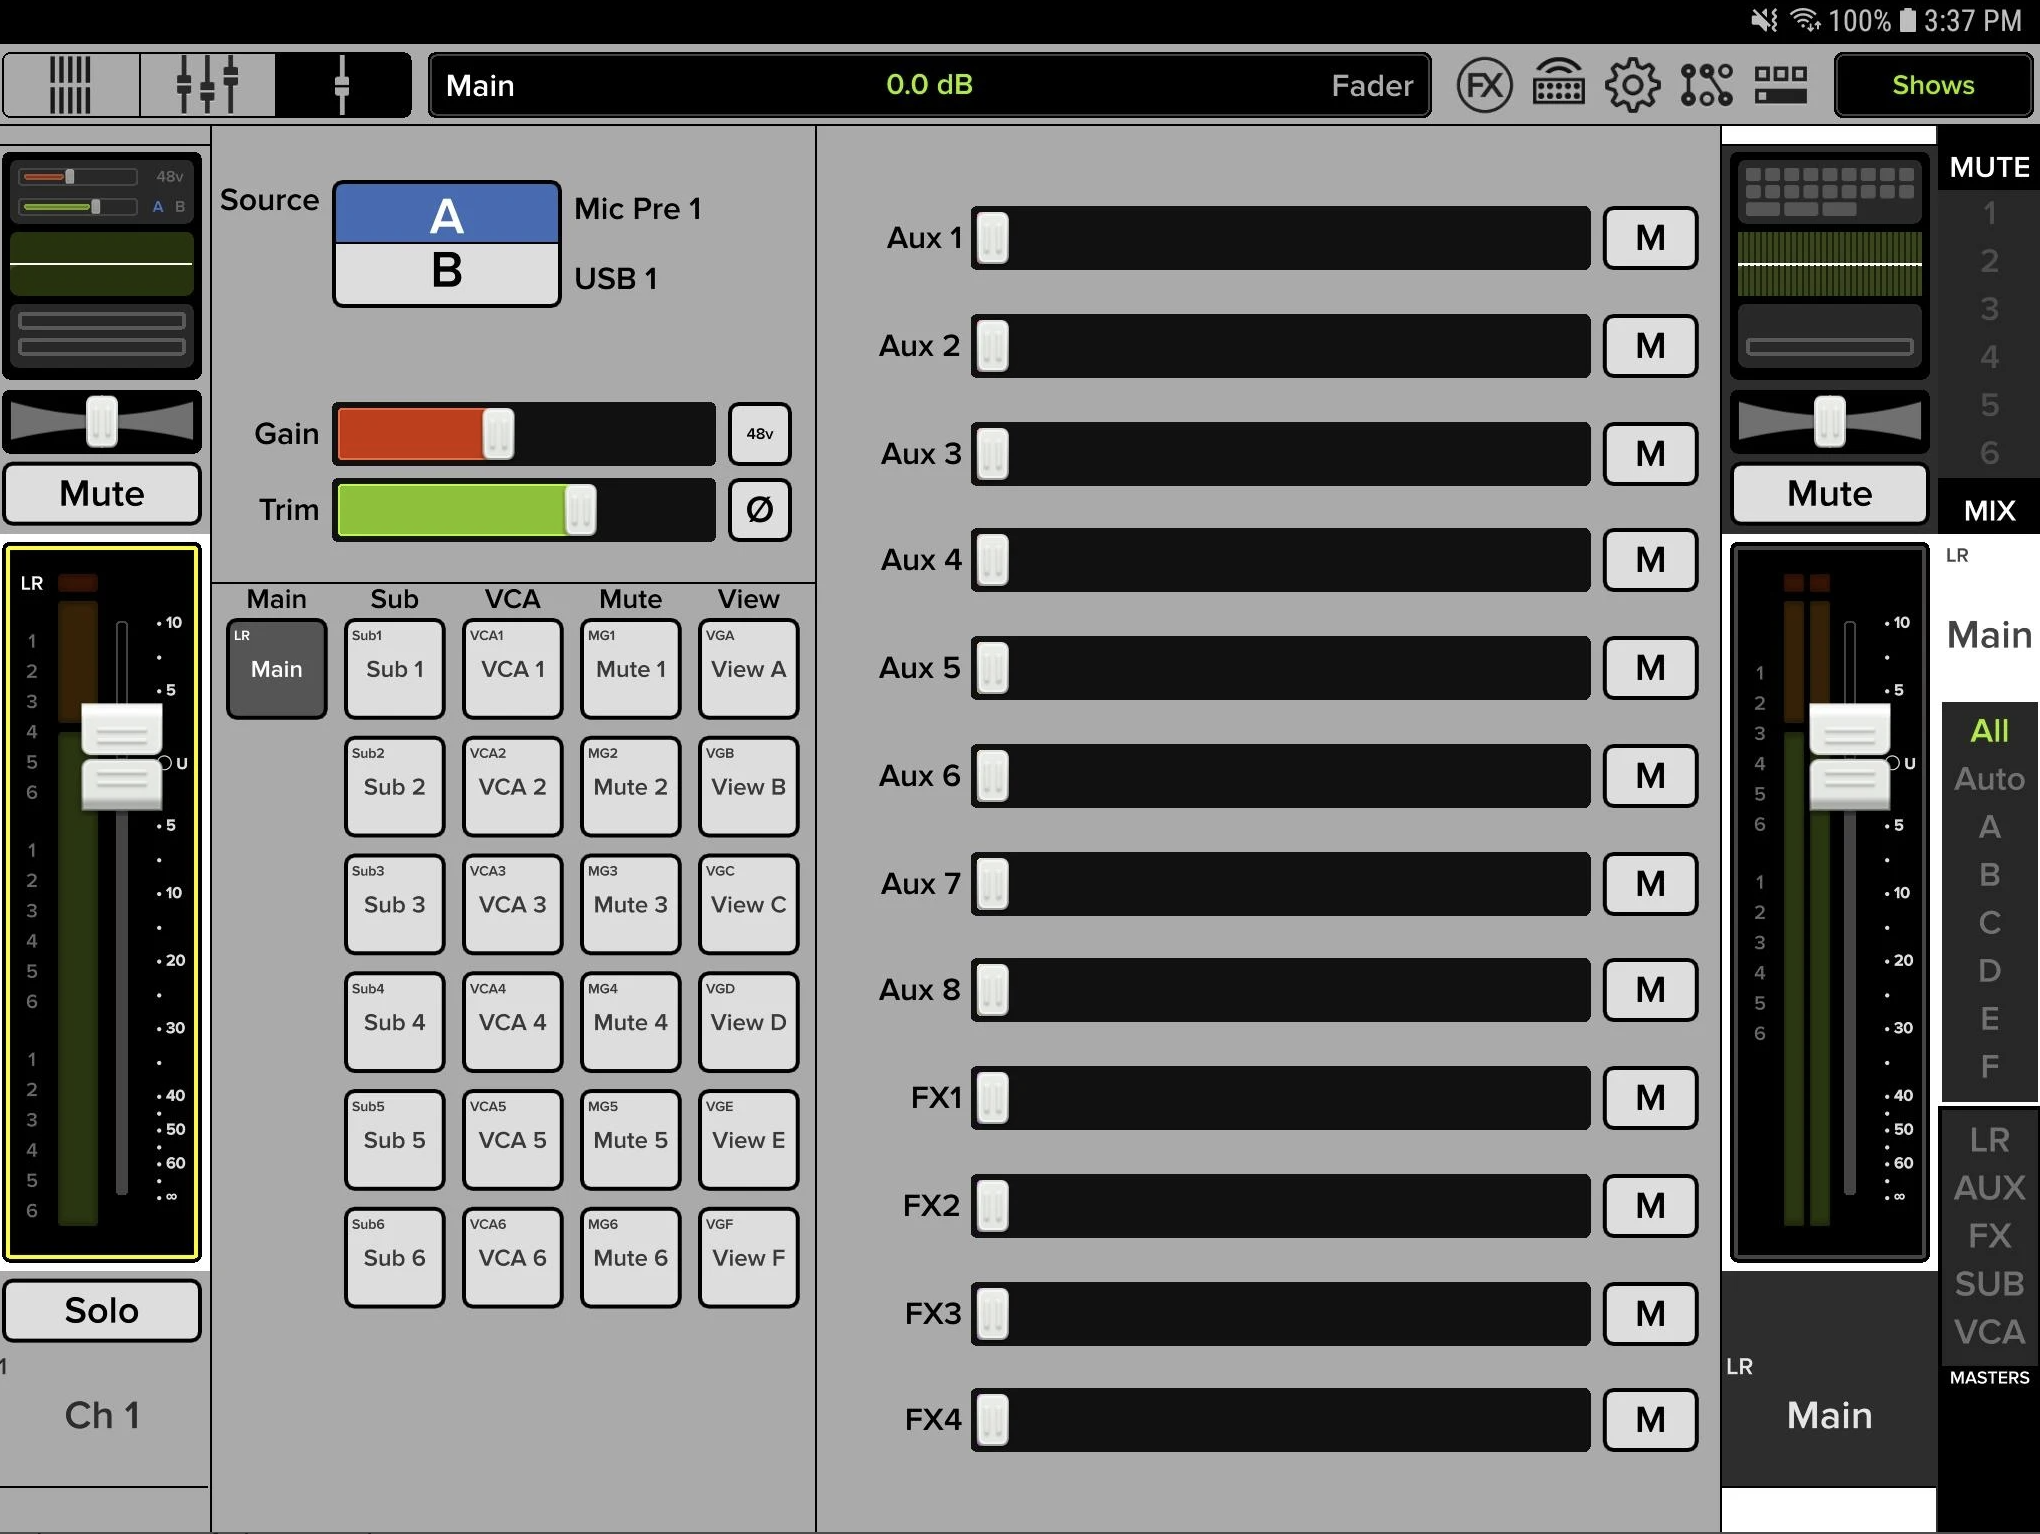Solo channel Ch 1
The image size is (2040, 1534).
pos(101,1310)
